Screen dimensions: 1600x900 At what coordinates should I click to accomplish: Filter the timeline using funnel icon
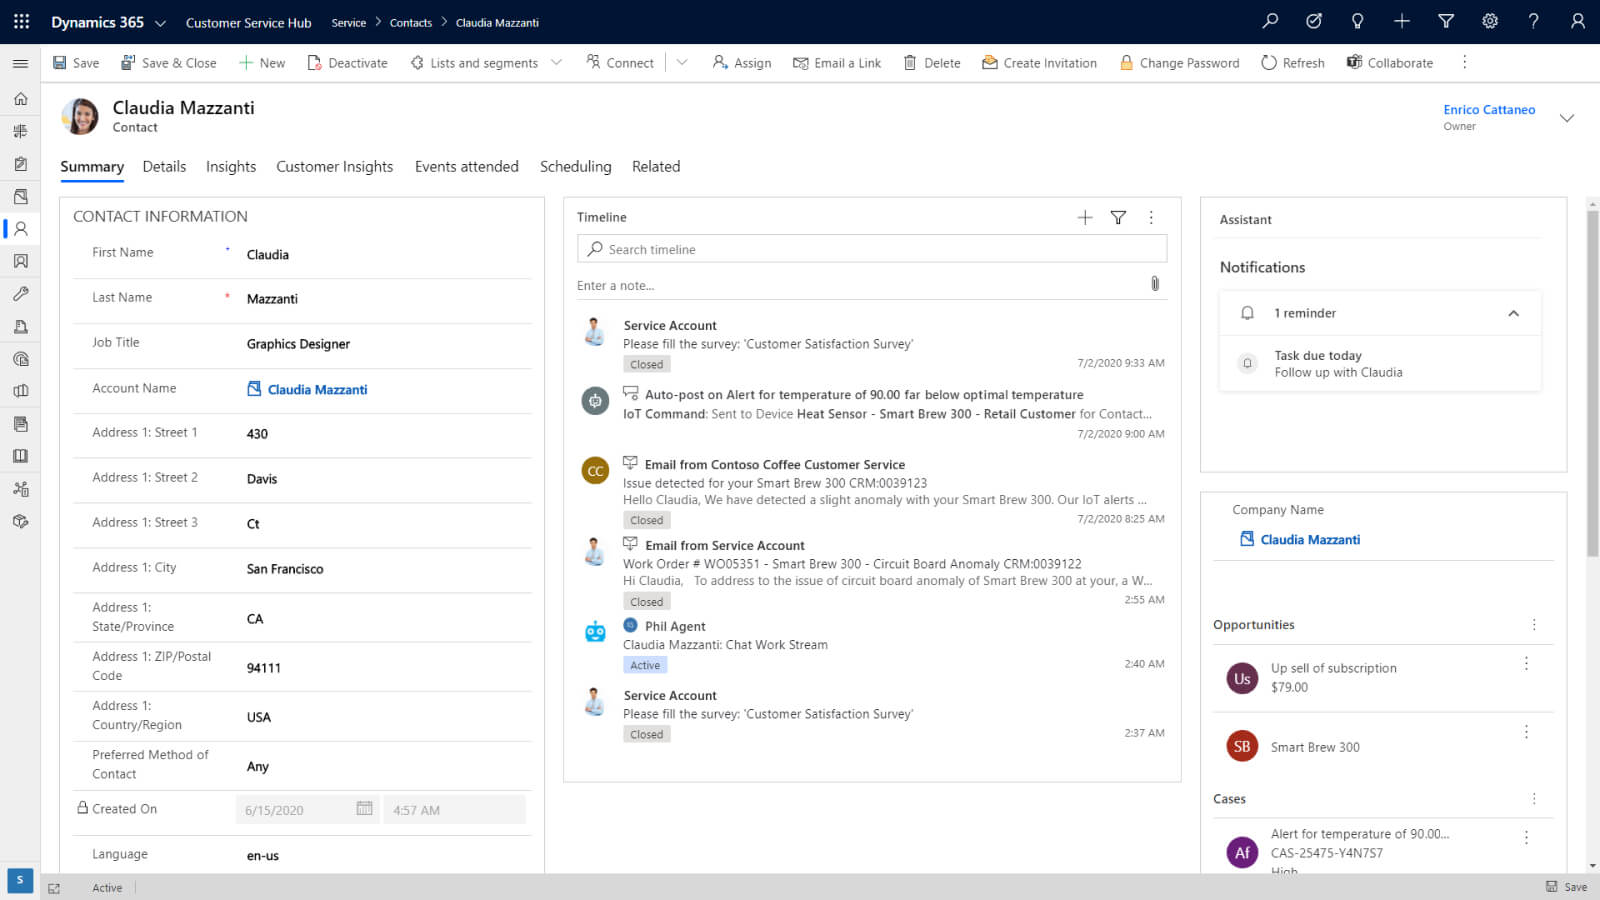pyautogui.click(x=1118, y=217)
